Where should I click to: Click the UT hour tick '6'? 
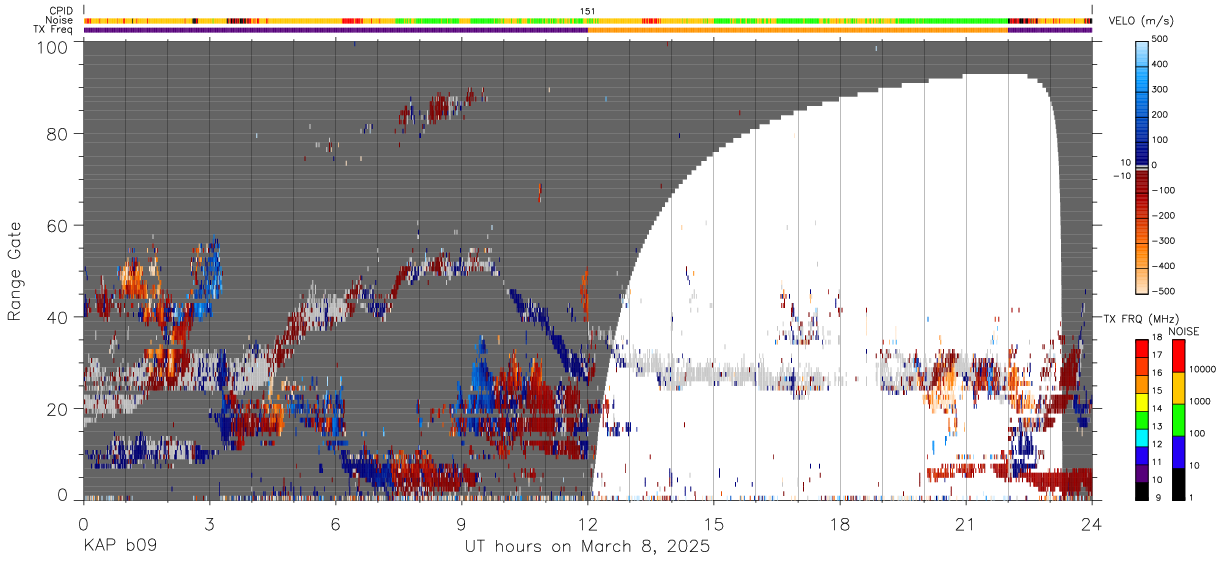pyautogui.click(x=335, y=523)
